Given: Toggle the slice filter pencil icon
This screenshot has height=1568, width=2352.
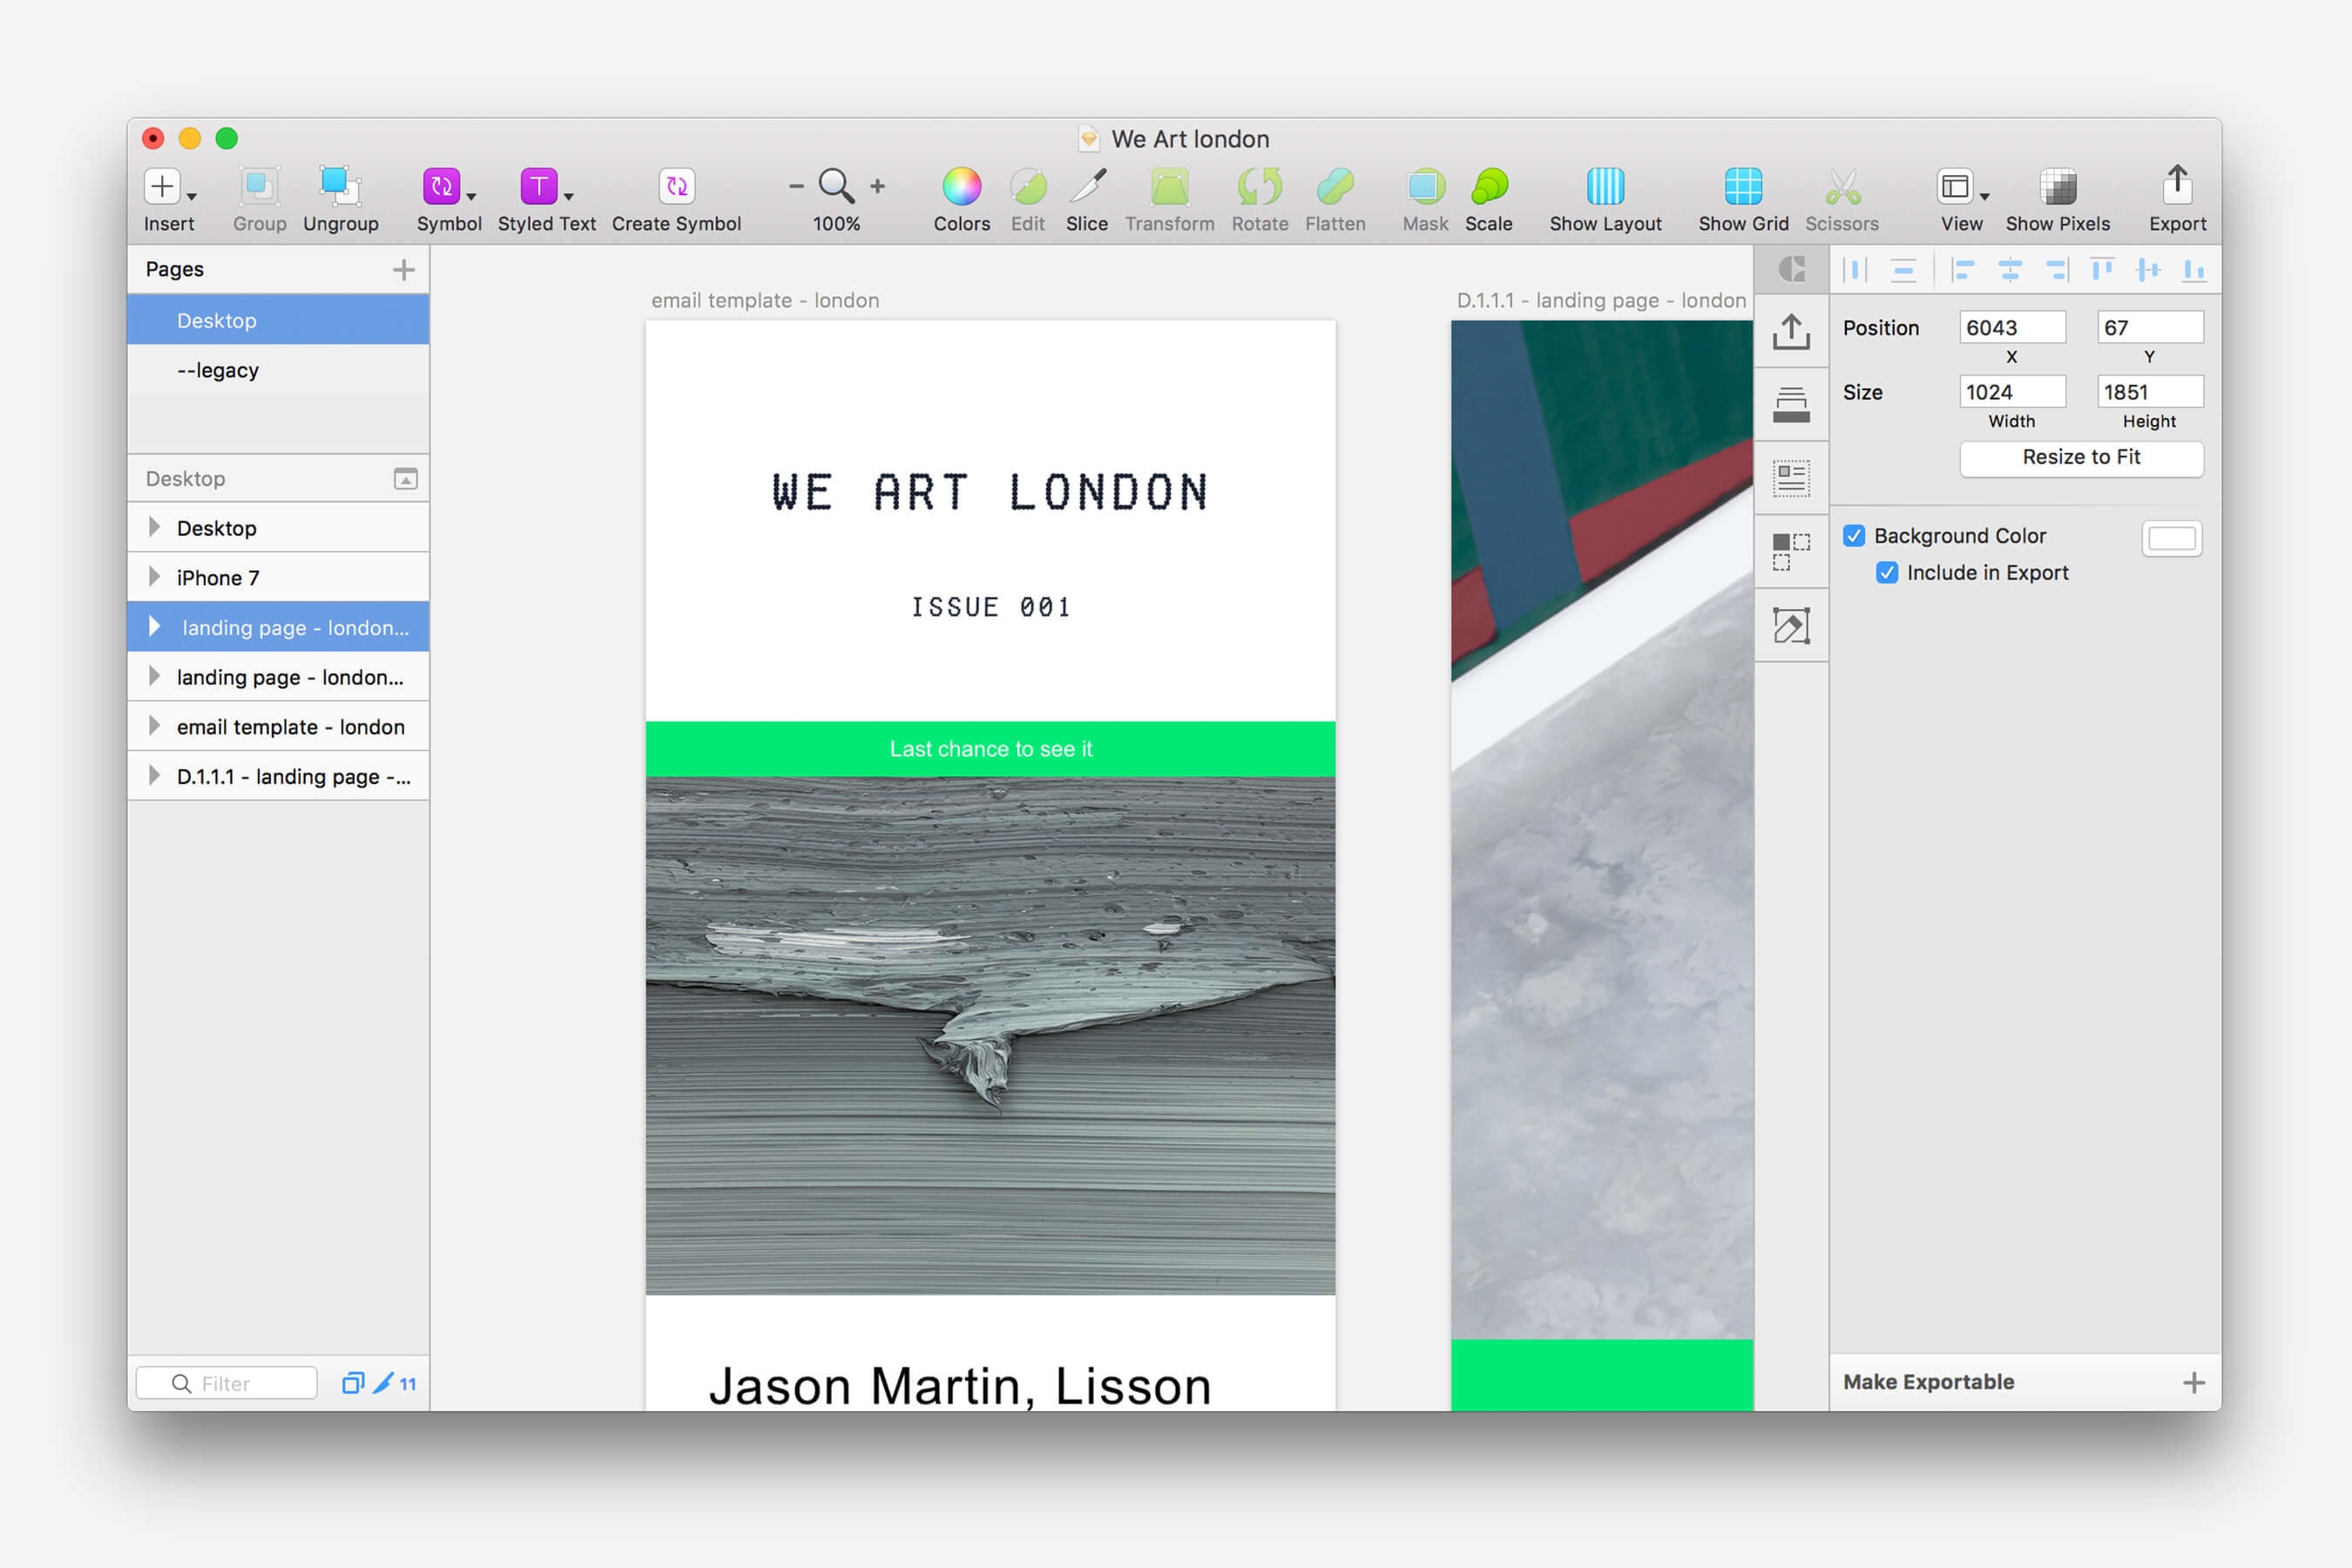Looking at the screenshot, I should [x=383, y=1383].
